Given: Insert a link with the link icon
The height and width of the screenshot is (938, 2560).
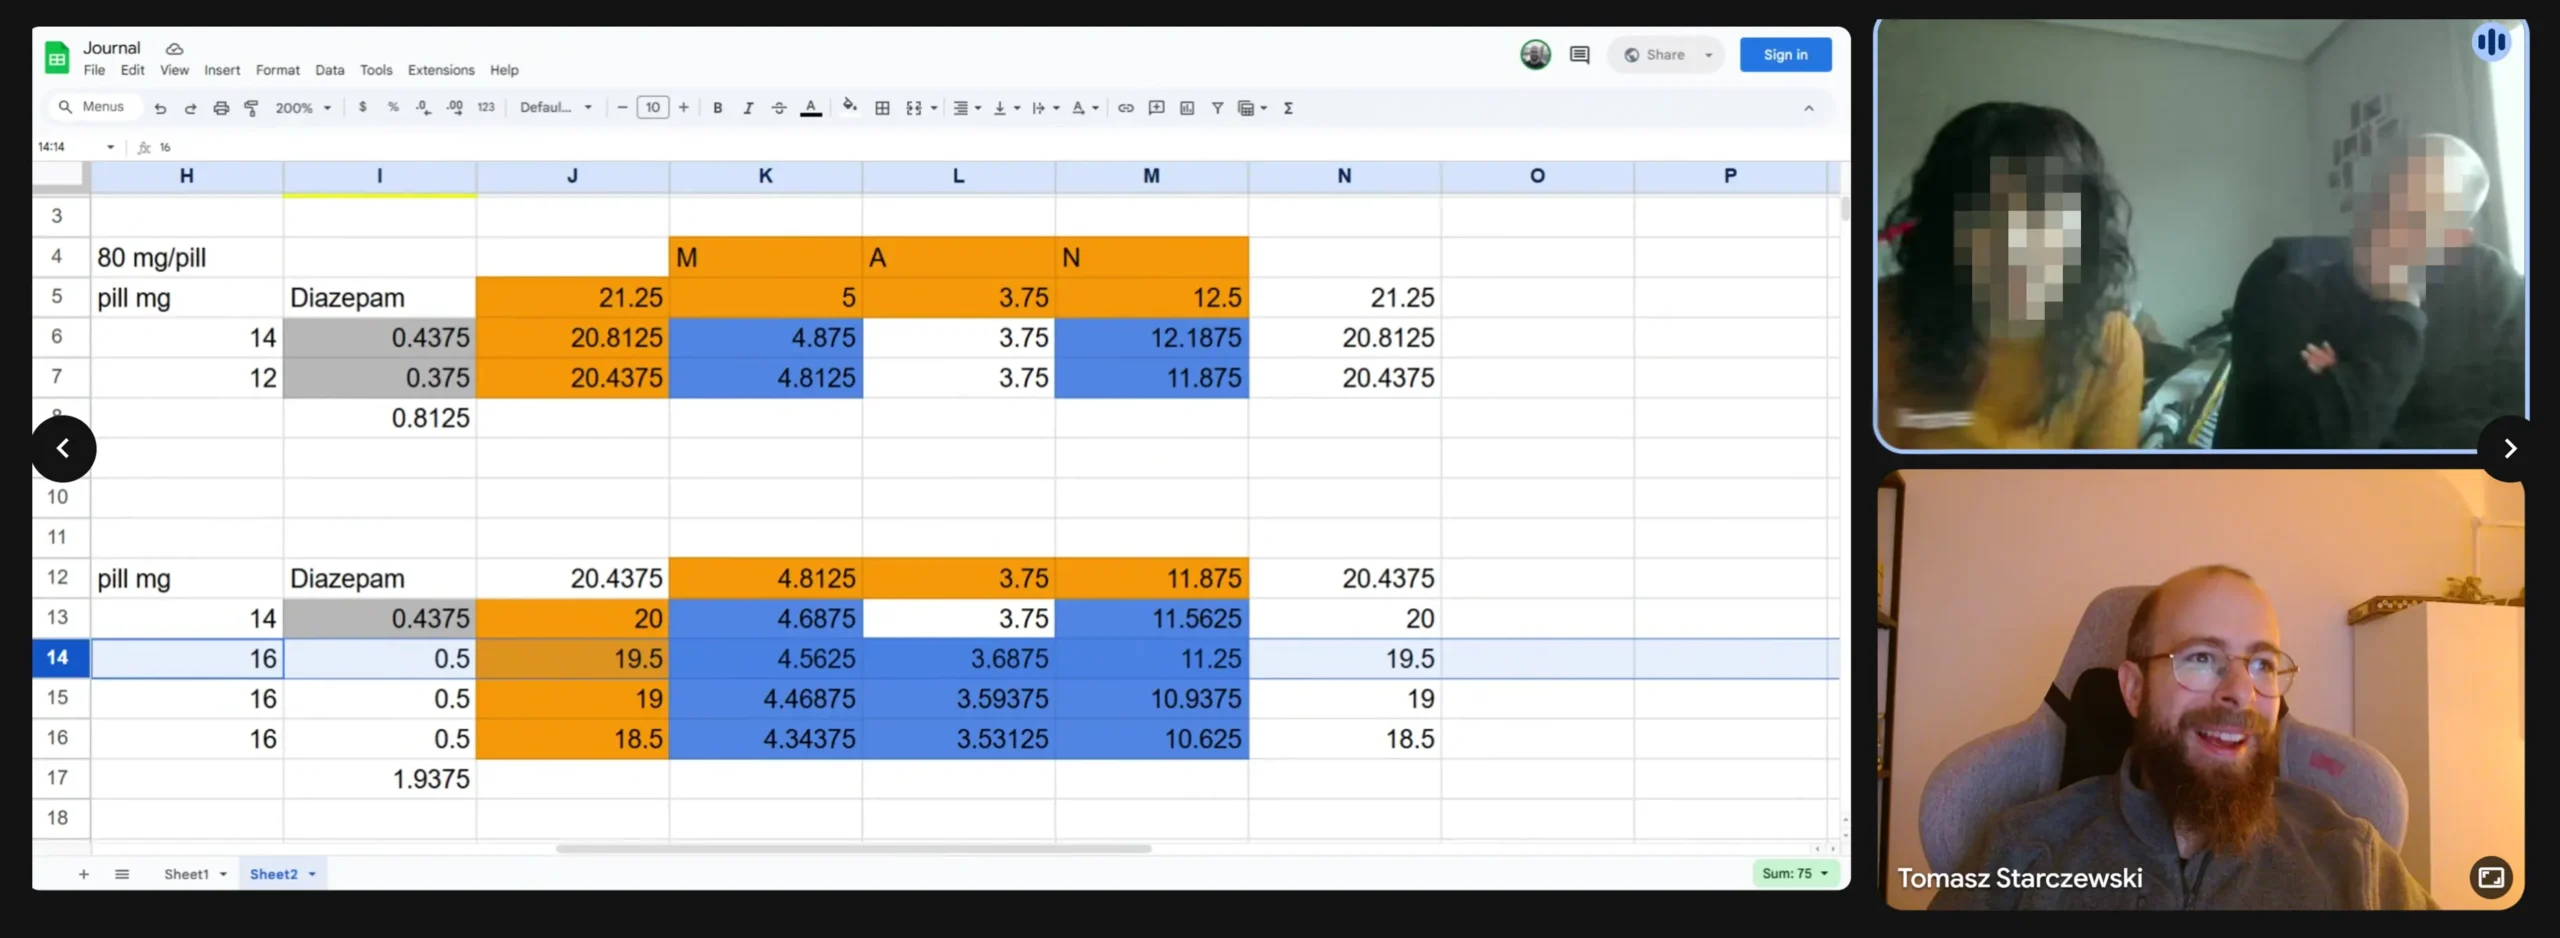Looking at the screenshot, I should 1125,108.
